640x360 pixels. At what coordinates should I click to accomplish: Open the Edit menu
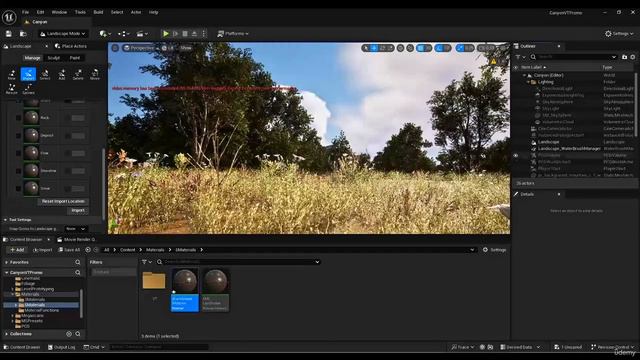[x=40, y=12]
